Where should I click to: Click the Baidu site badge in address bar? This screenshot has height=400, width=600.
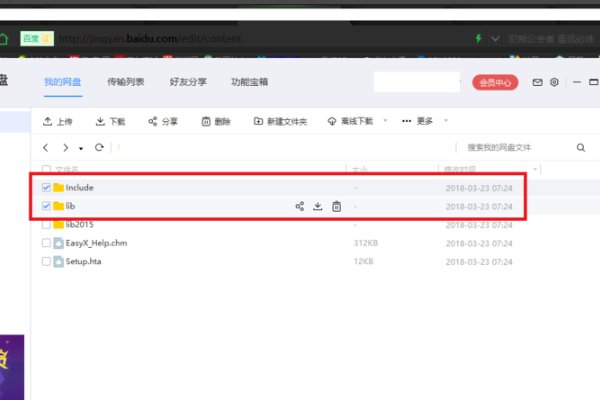(x=37, y=39)
